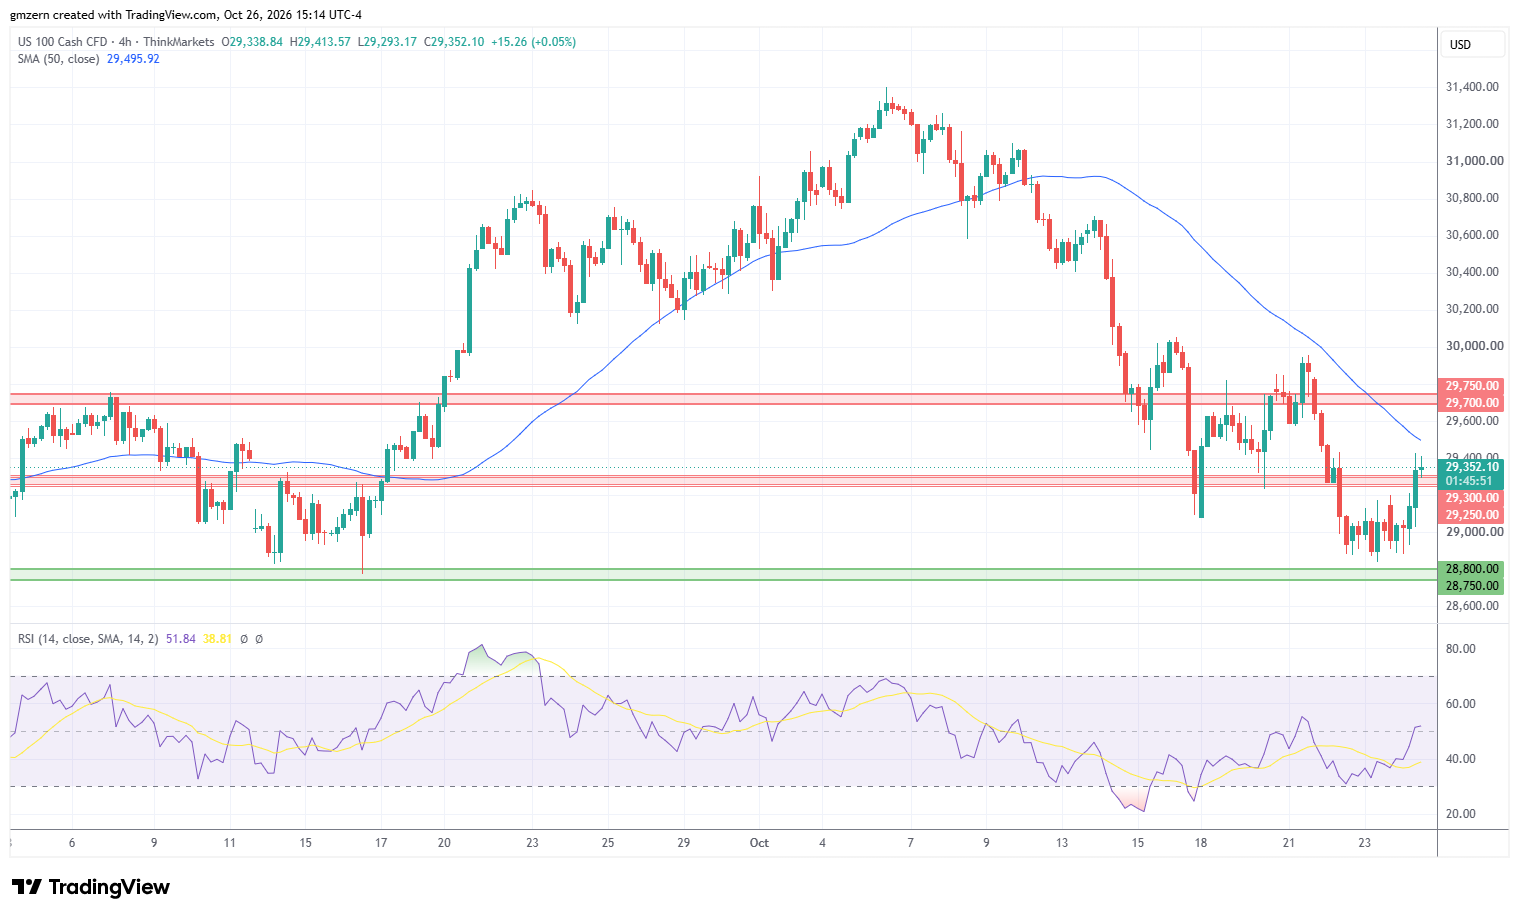This screenshot has height=917, width=1519.
Task: Open the USD currency selector
Action: click(x=1474, y=45)
